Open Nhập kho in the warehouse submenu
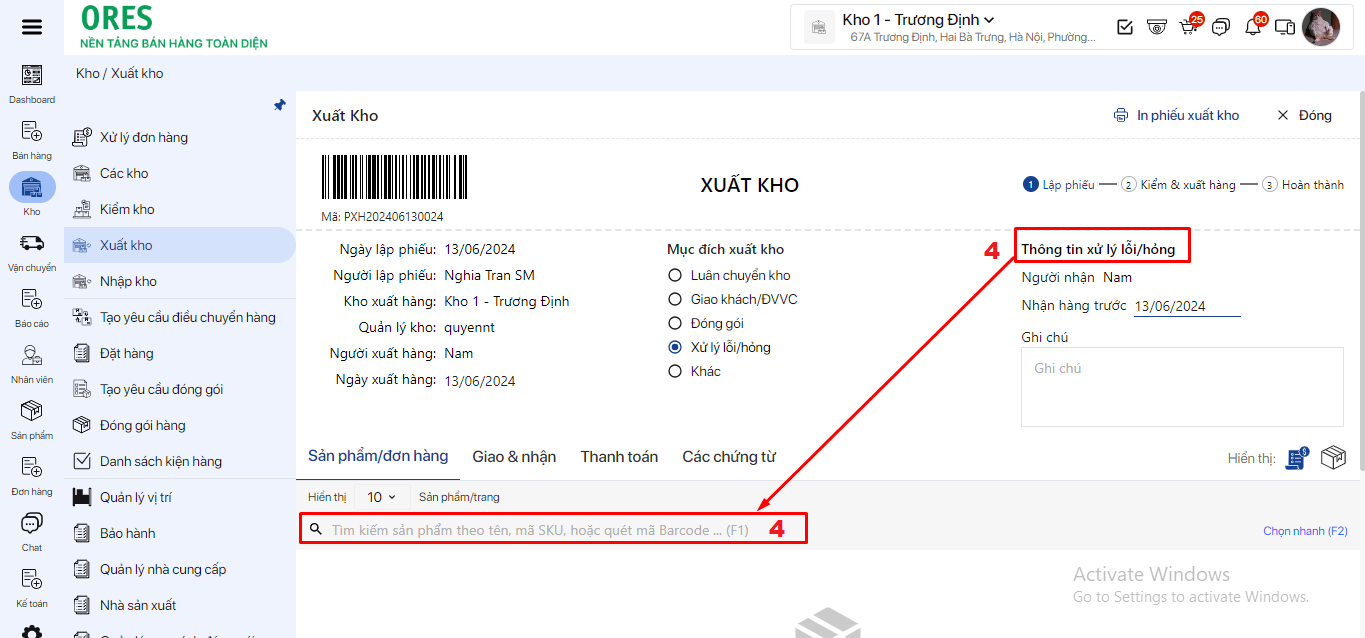1365x638 pixels. [x=128, y=282]
